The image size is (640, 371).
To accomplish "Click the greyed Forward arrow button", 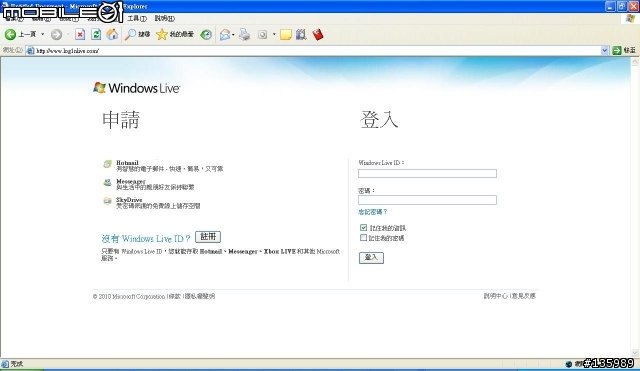I will [56, 35].
